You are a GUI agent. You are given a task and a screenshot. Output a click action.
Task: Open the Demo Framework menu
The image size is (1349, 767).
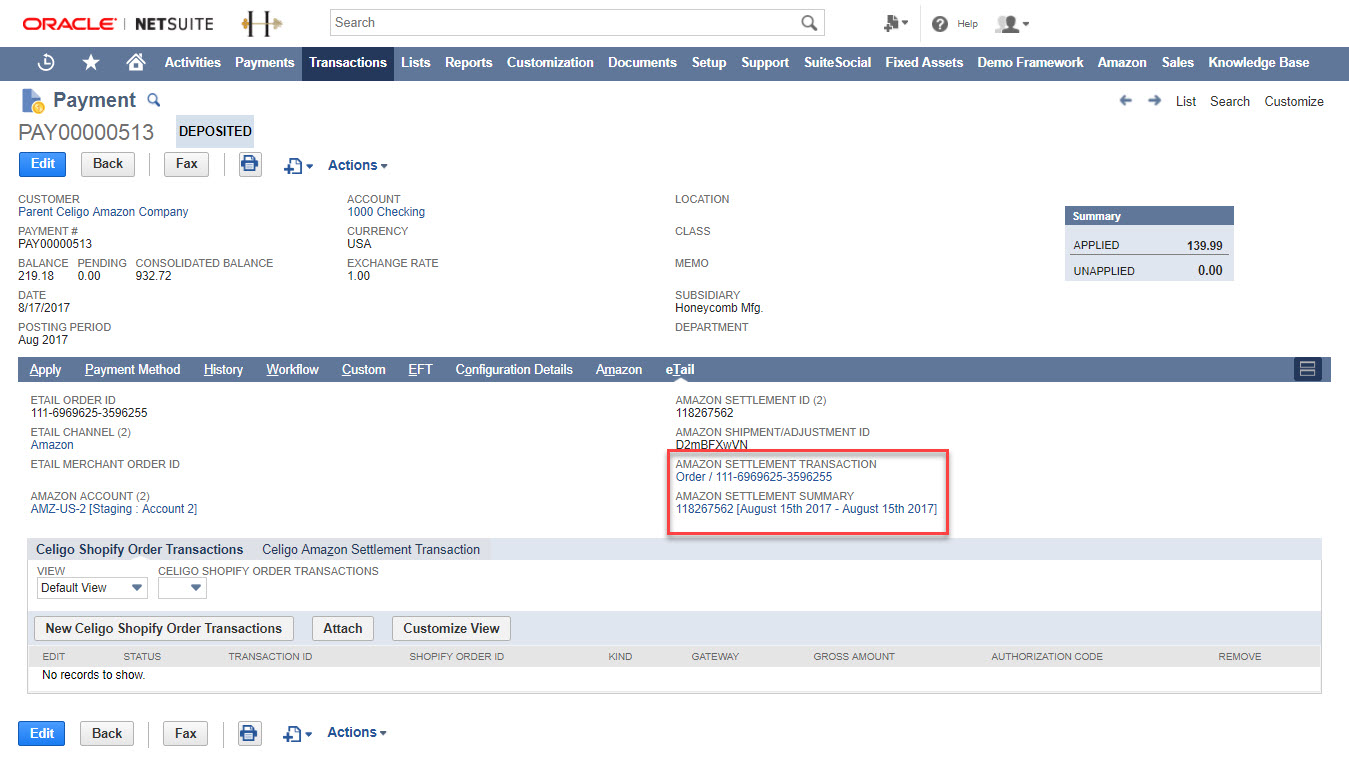pos(1031,63)
